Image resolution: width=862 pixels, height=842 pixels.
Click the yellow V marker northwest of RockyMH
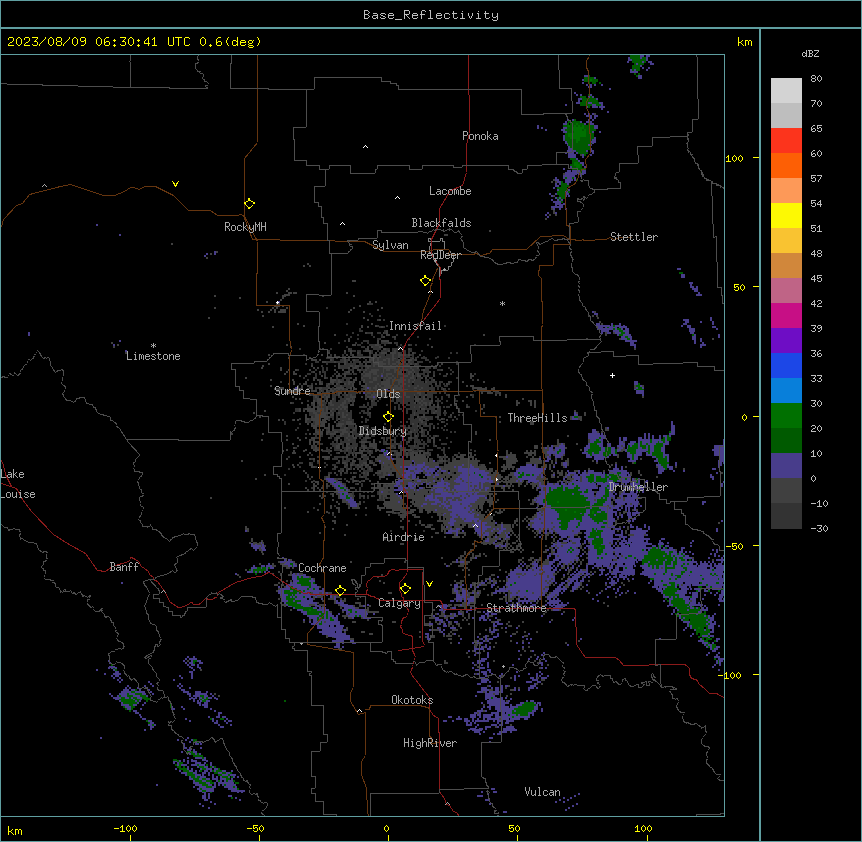coord(175,184)
